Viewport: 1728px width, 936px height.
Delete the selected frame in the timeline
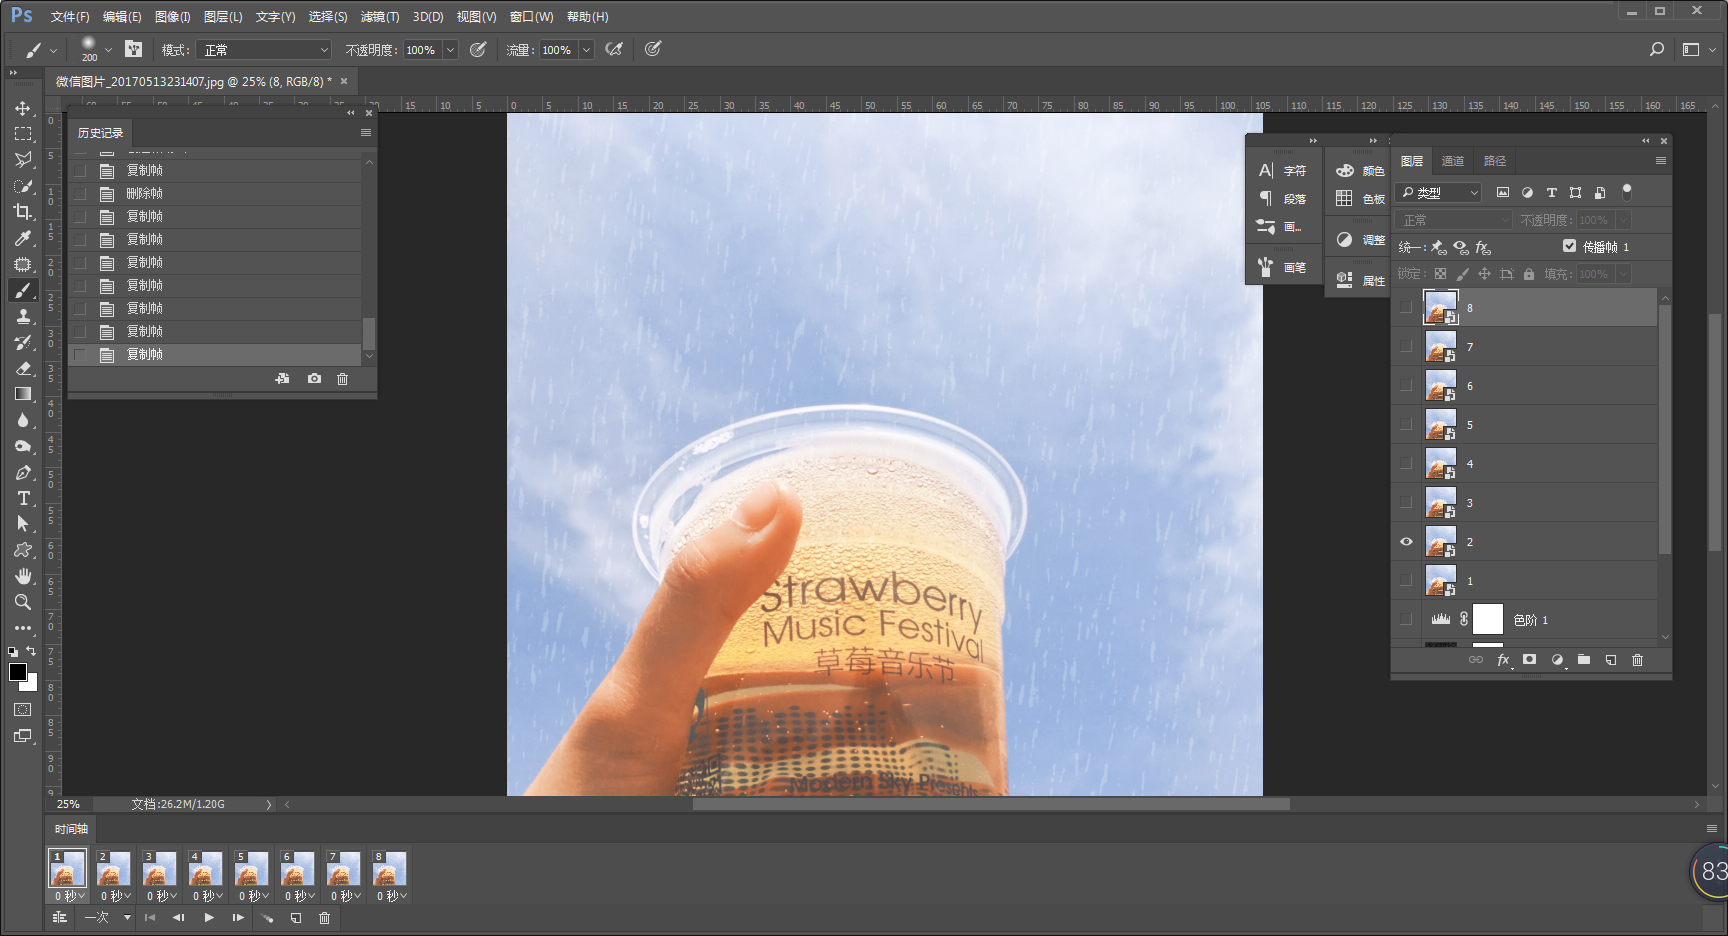tap(324, 918)
